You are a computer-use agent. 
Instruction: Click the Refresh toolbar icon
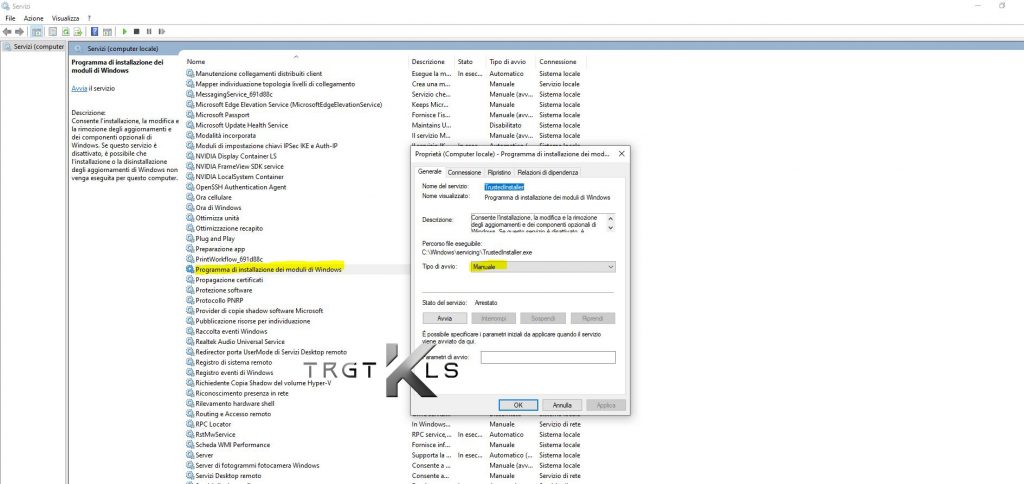click(64, 32)
